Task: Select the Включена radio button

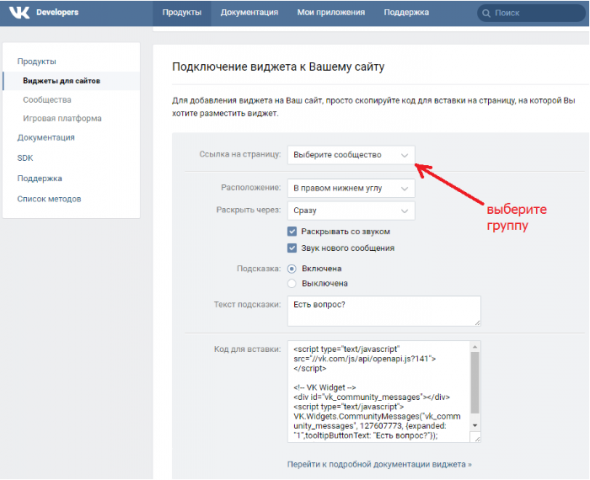Action: pyautogui.click(x=292, y=269)
